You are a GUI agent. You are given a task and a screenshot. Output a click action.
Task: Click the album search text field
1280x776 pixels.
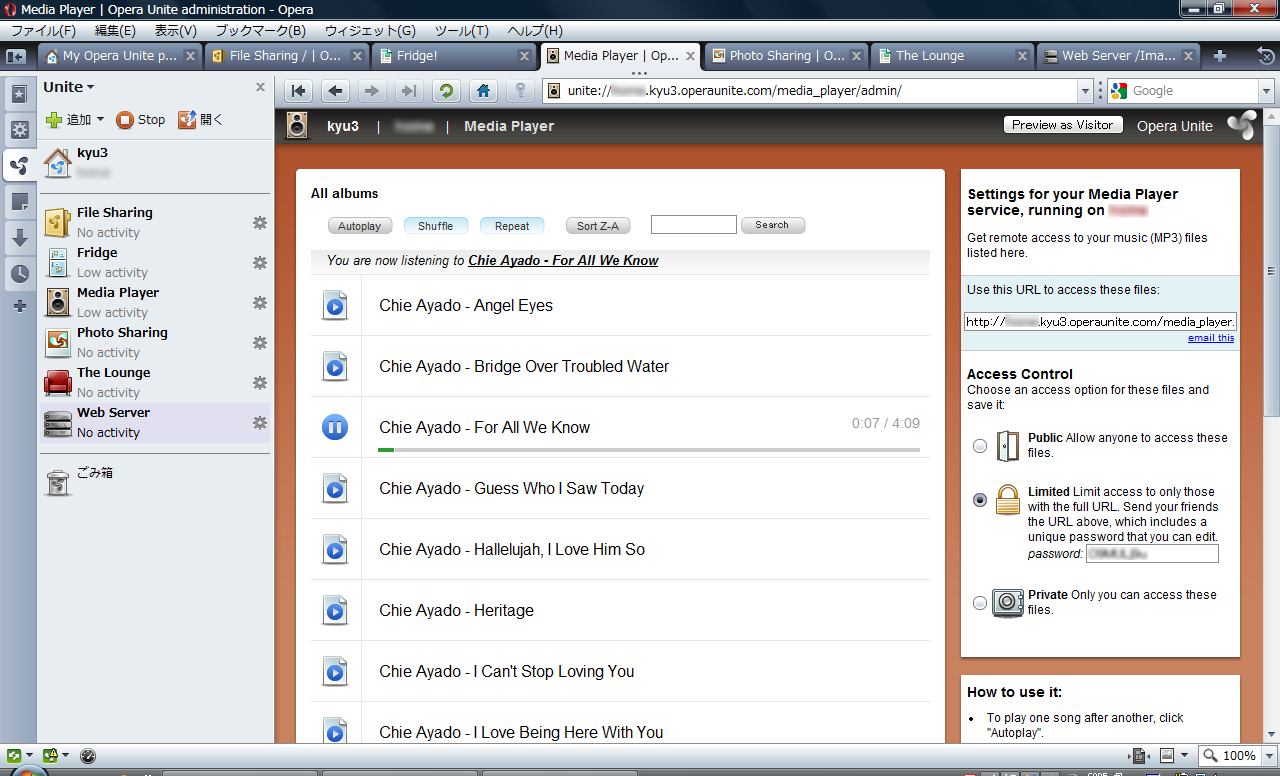693,225
